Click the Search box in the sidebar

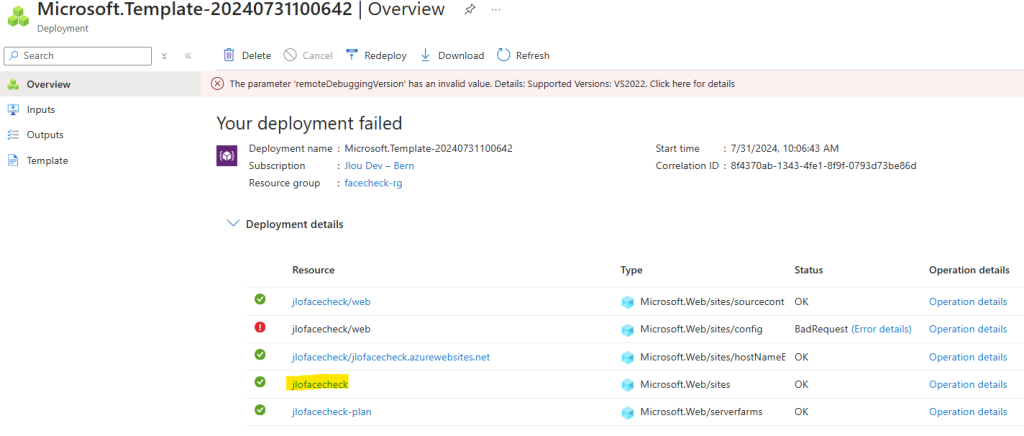[x=78, y=56]
